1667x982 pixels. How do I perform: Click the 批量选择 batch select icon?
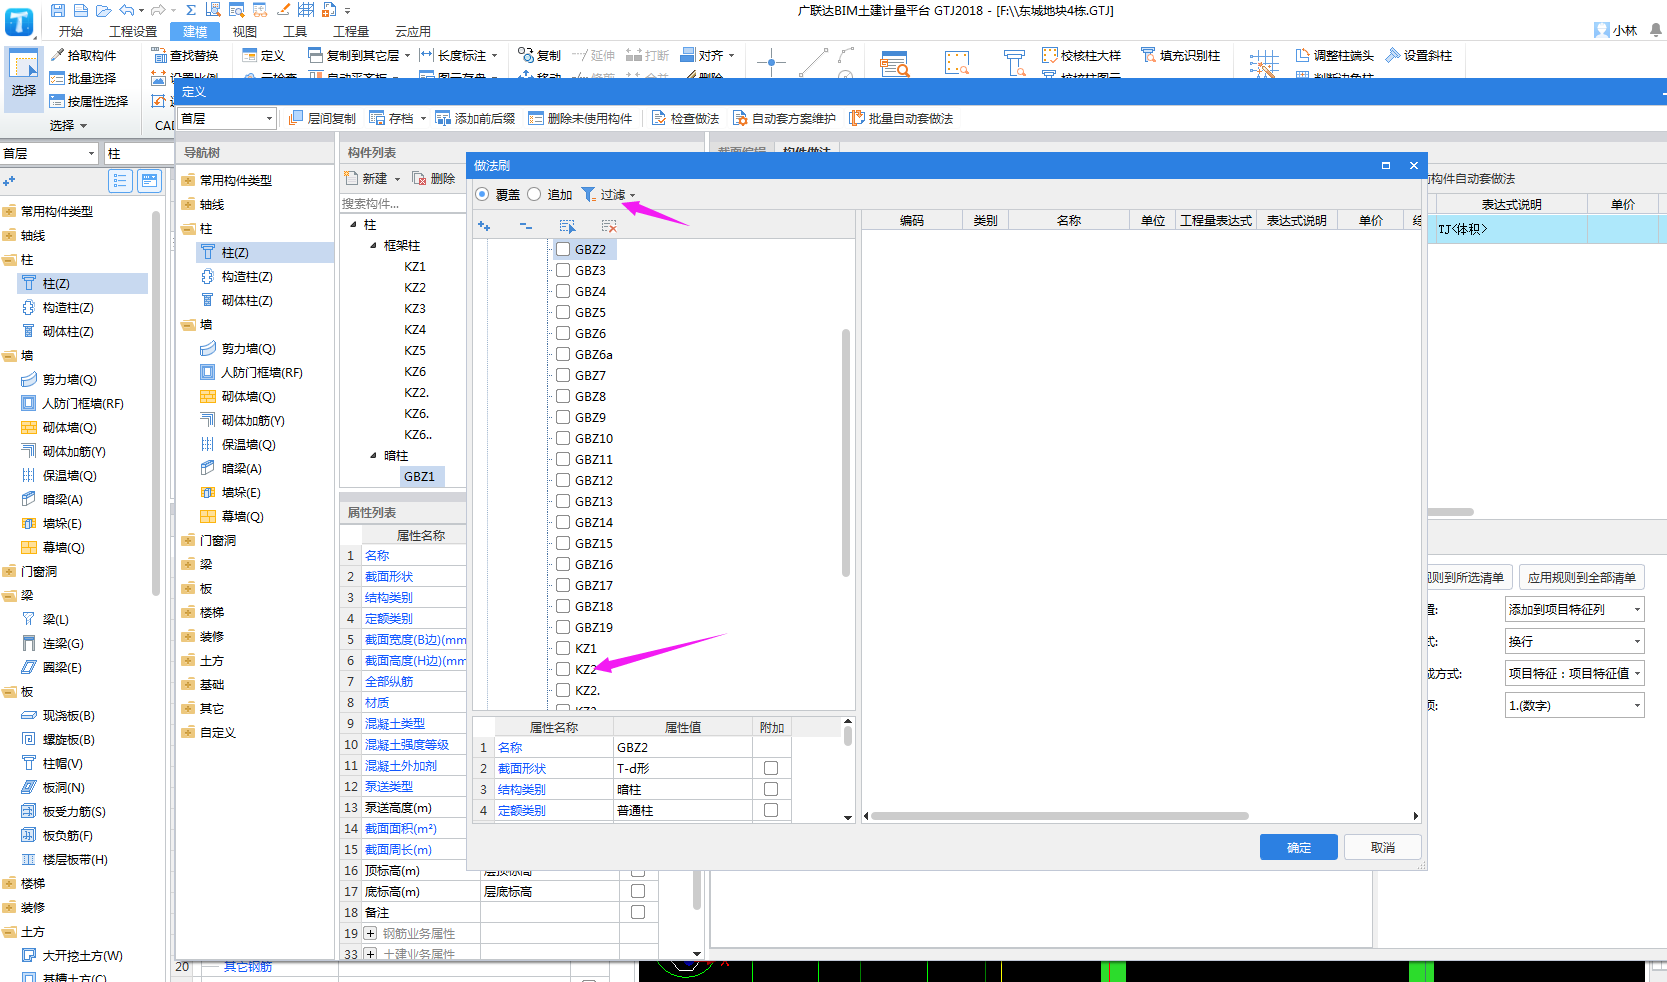pyautogui.click(x=57, y=78)
